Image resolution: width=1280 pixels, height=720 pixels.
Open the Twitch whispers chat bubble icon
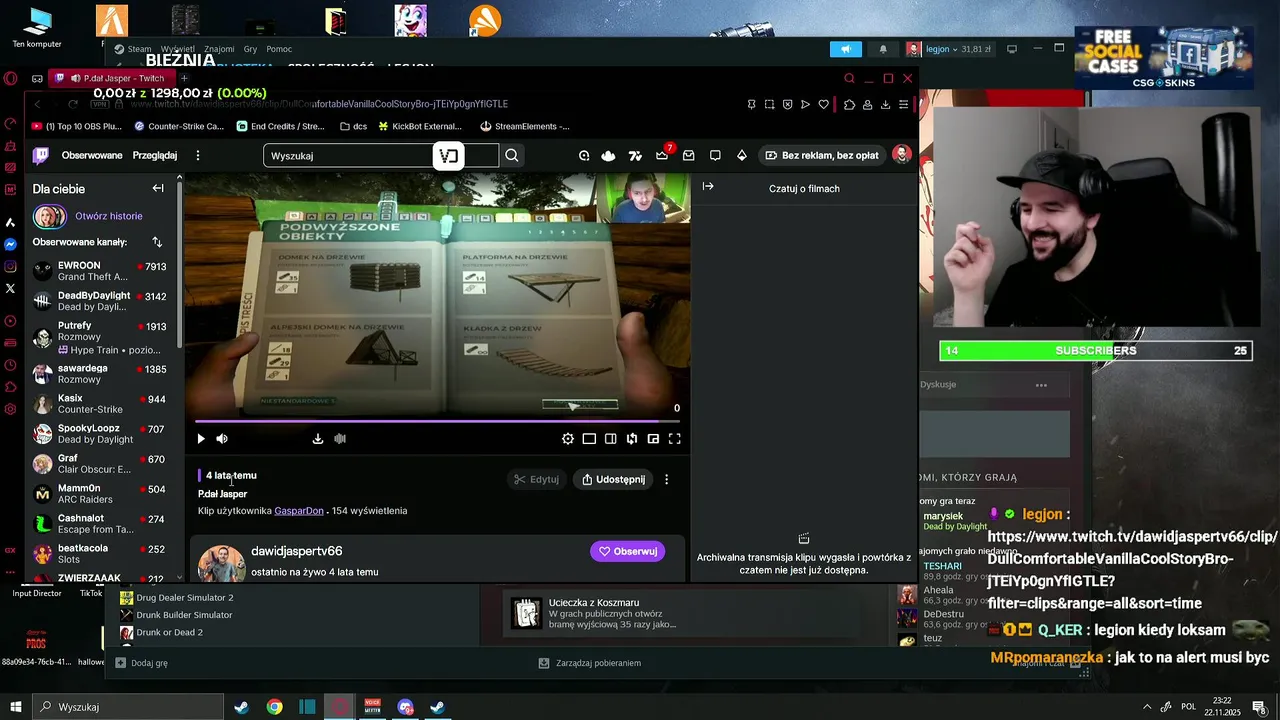(x=715, y=155)
